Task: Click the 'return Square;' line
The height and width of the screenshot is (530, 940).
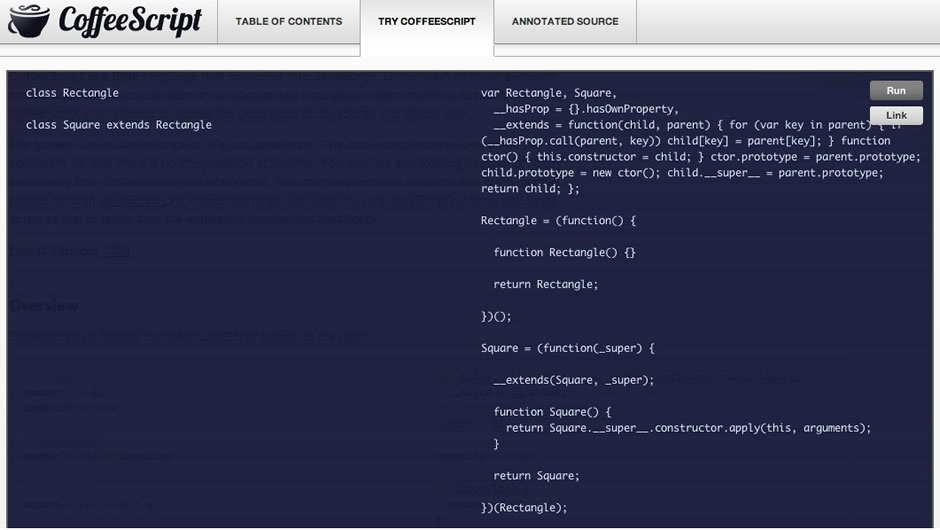Action: tap(537, 476)
